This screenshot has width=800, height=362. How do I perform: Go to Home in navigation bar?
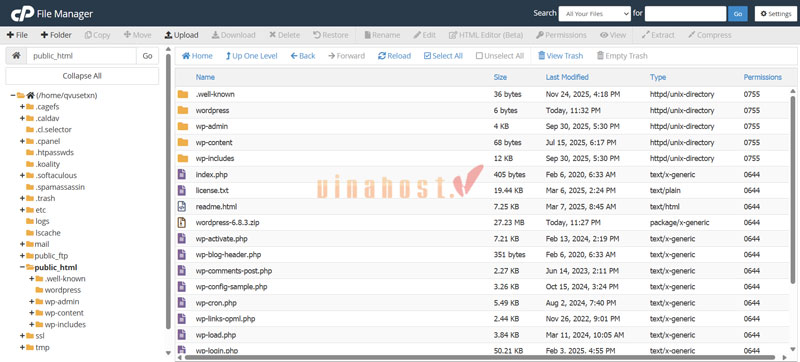(197, 56)
